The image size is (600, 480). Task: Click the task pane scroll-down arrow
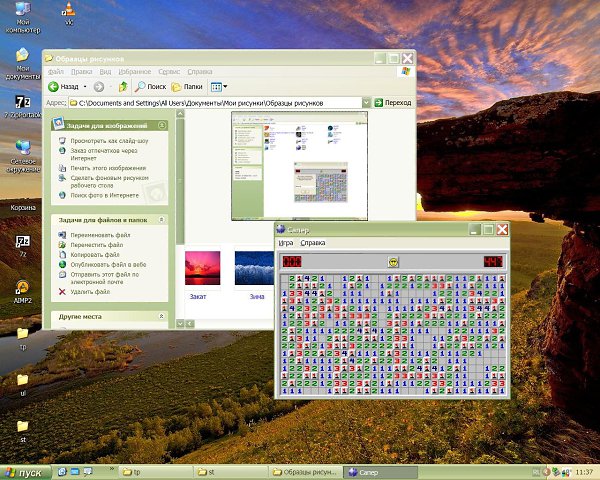pos(180,324)
